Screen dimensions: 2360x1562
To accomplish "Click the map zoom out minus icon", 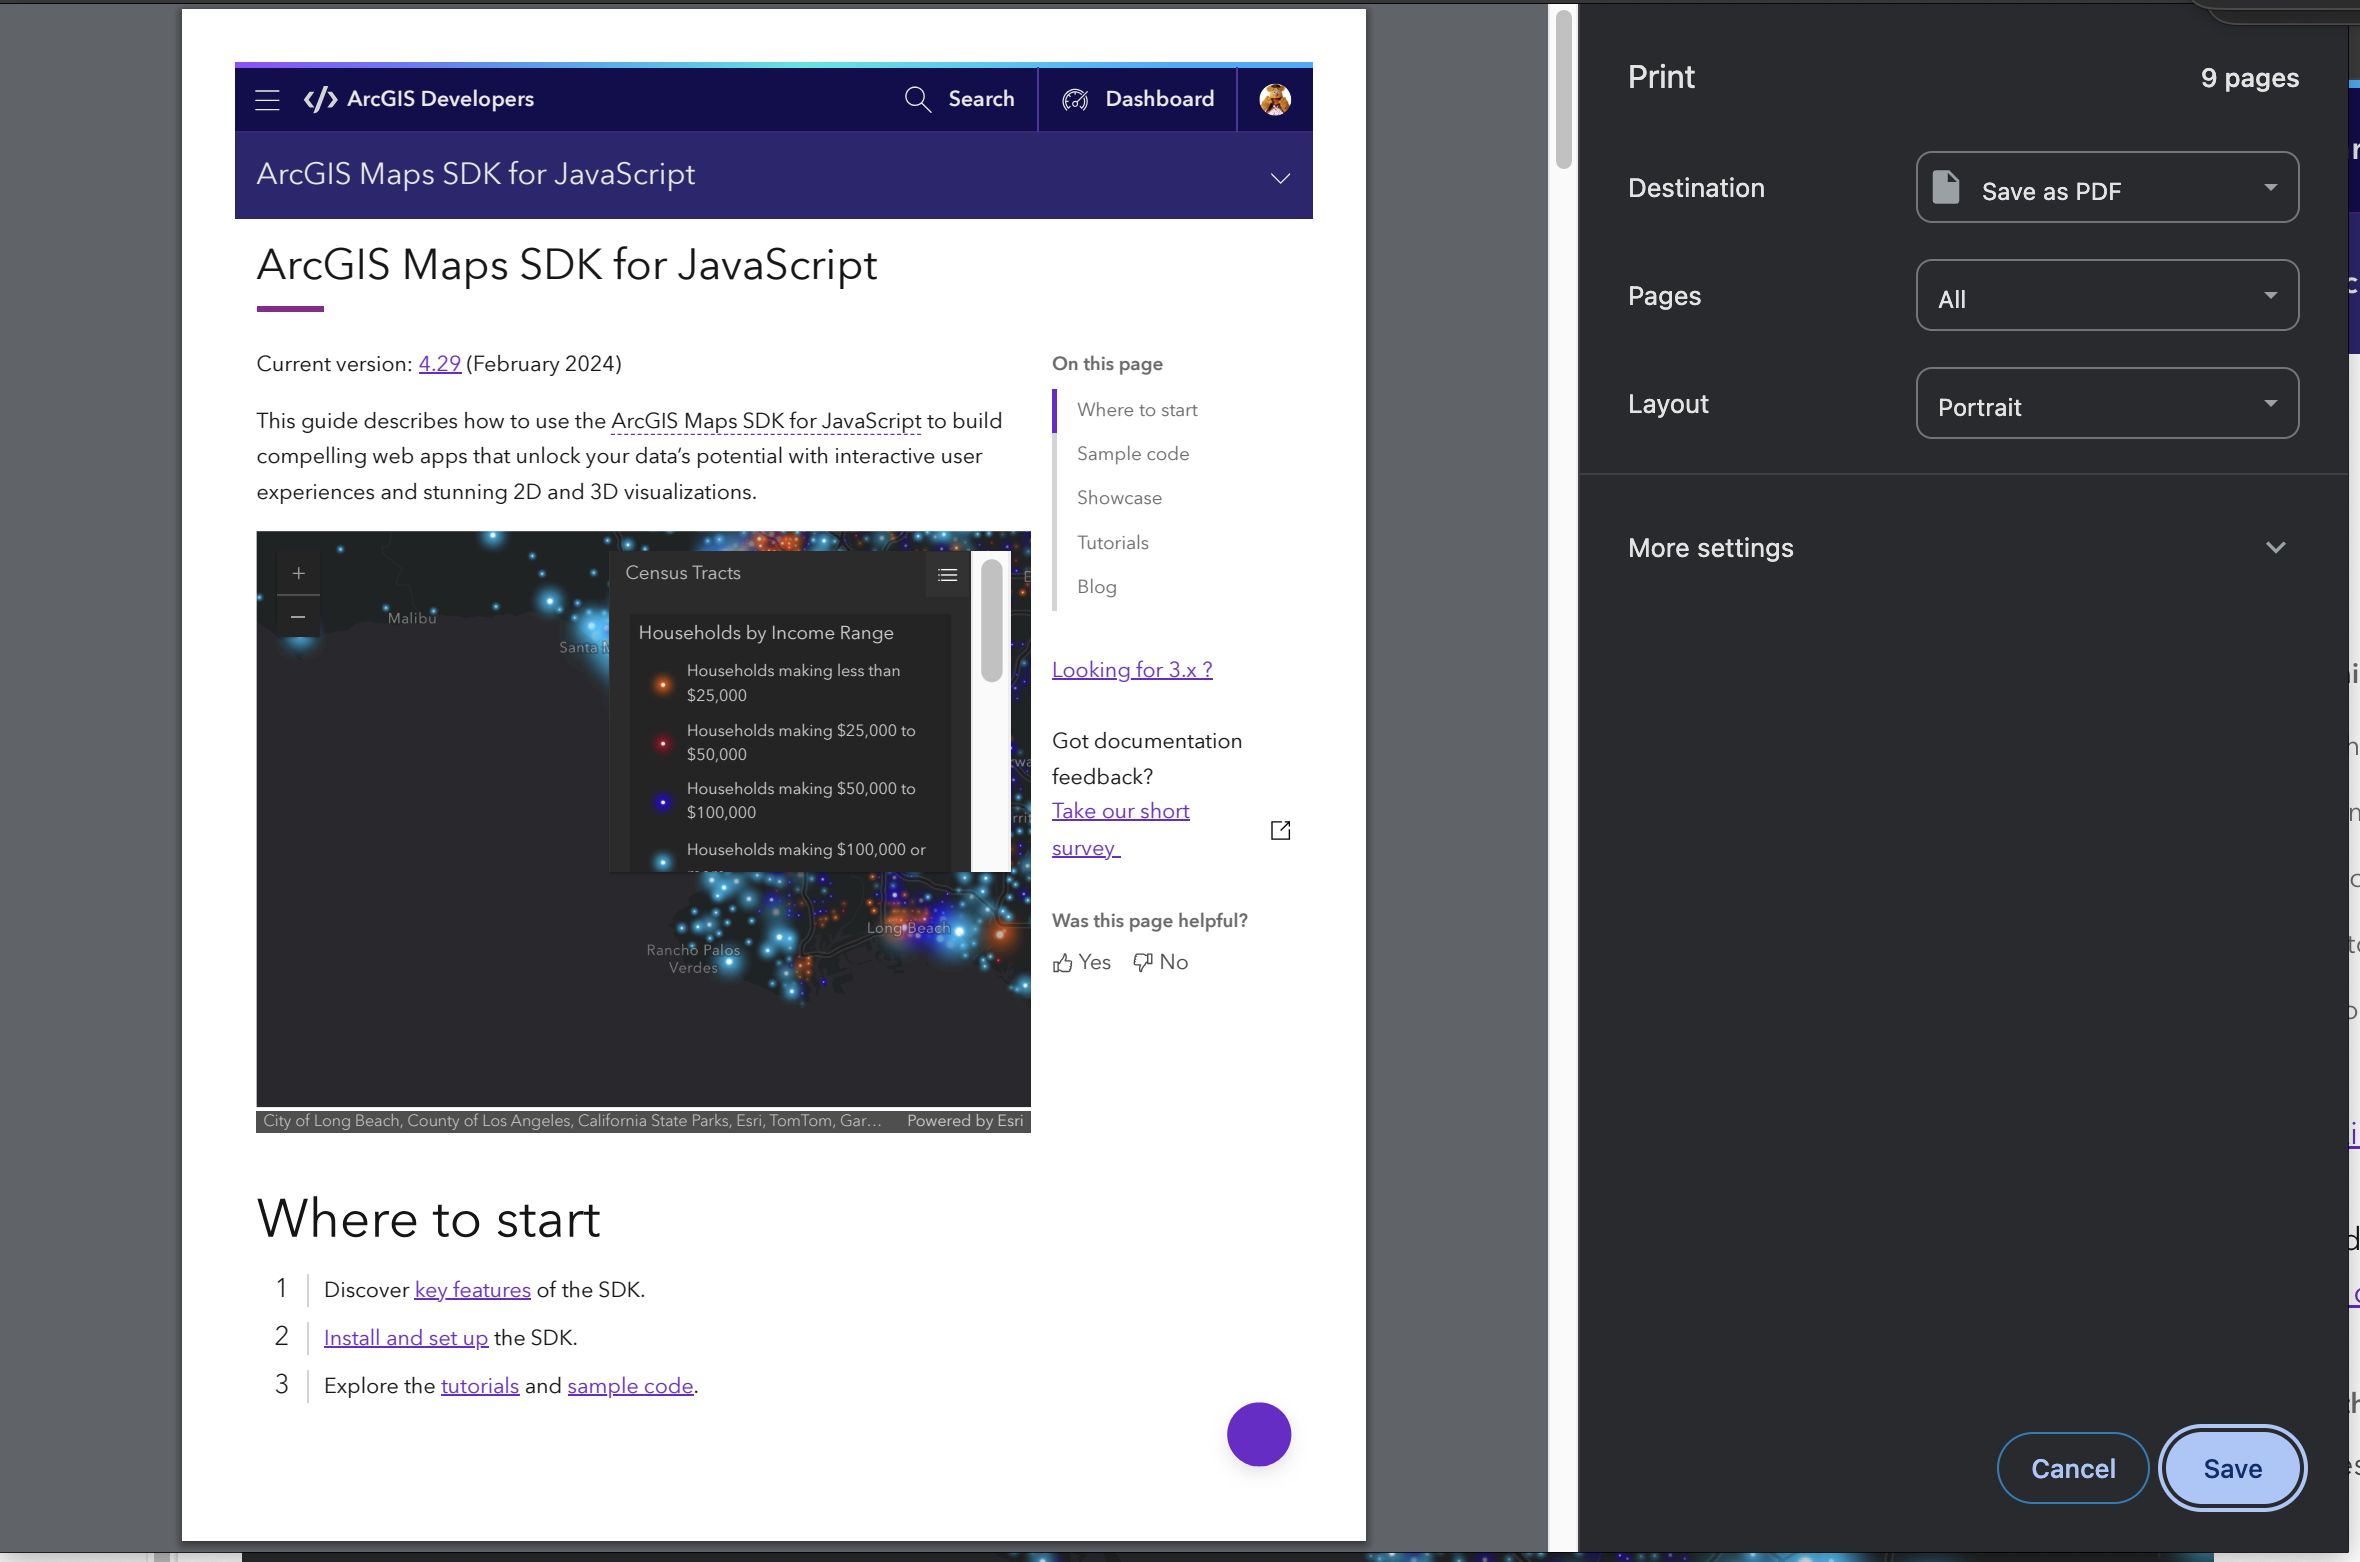I will pyautogui.click(x=298, y=617).
